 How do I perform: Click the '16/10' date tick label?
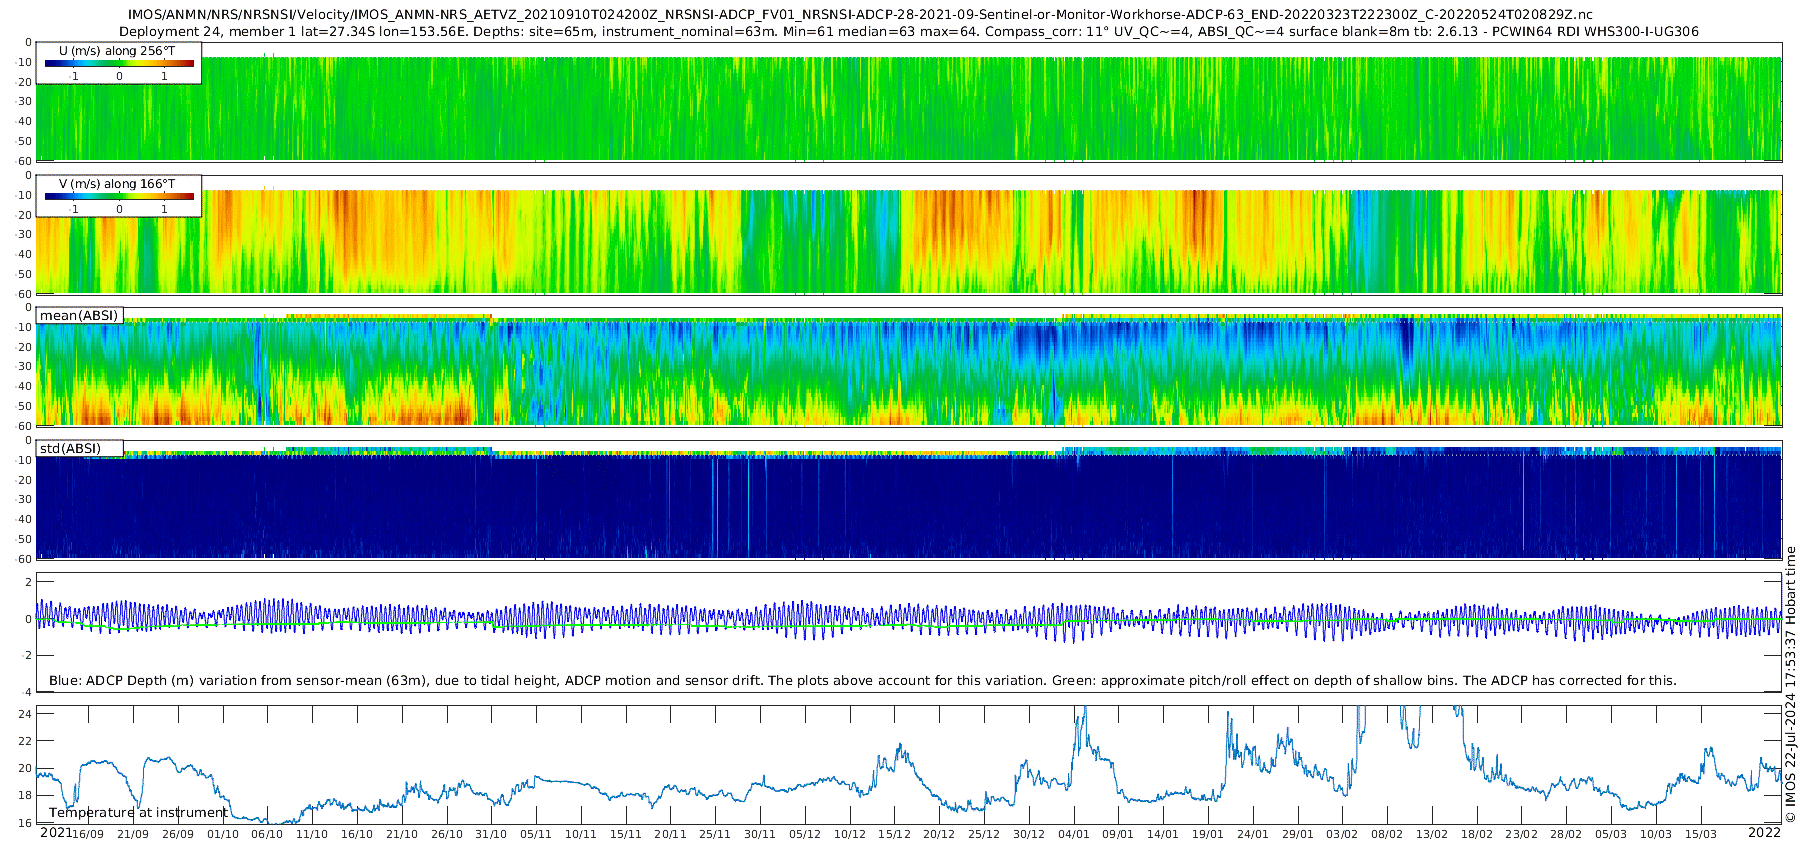(x=357, y=834)
